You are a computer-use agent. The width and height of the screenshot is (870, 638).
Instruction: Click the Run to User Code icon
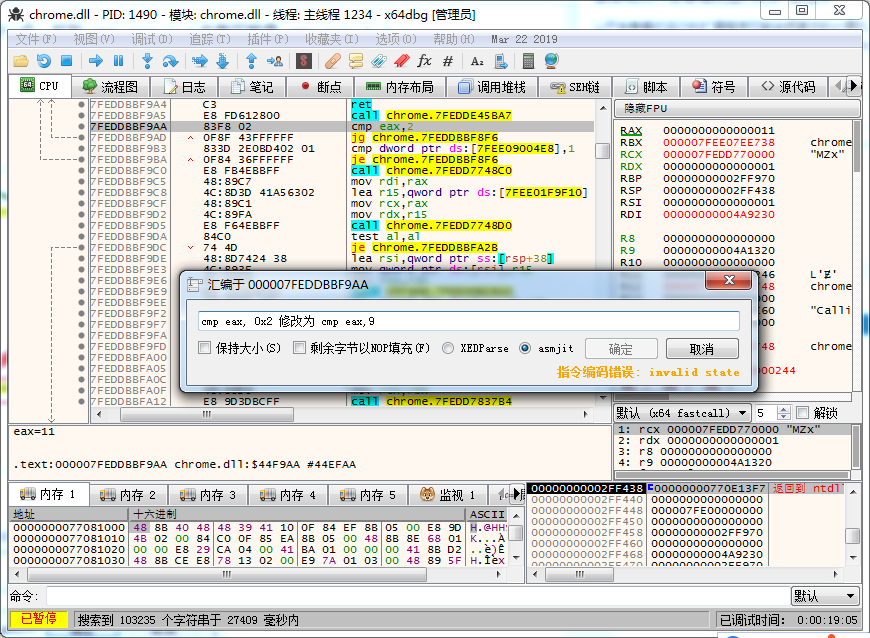click(275, 61)
